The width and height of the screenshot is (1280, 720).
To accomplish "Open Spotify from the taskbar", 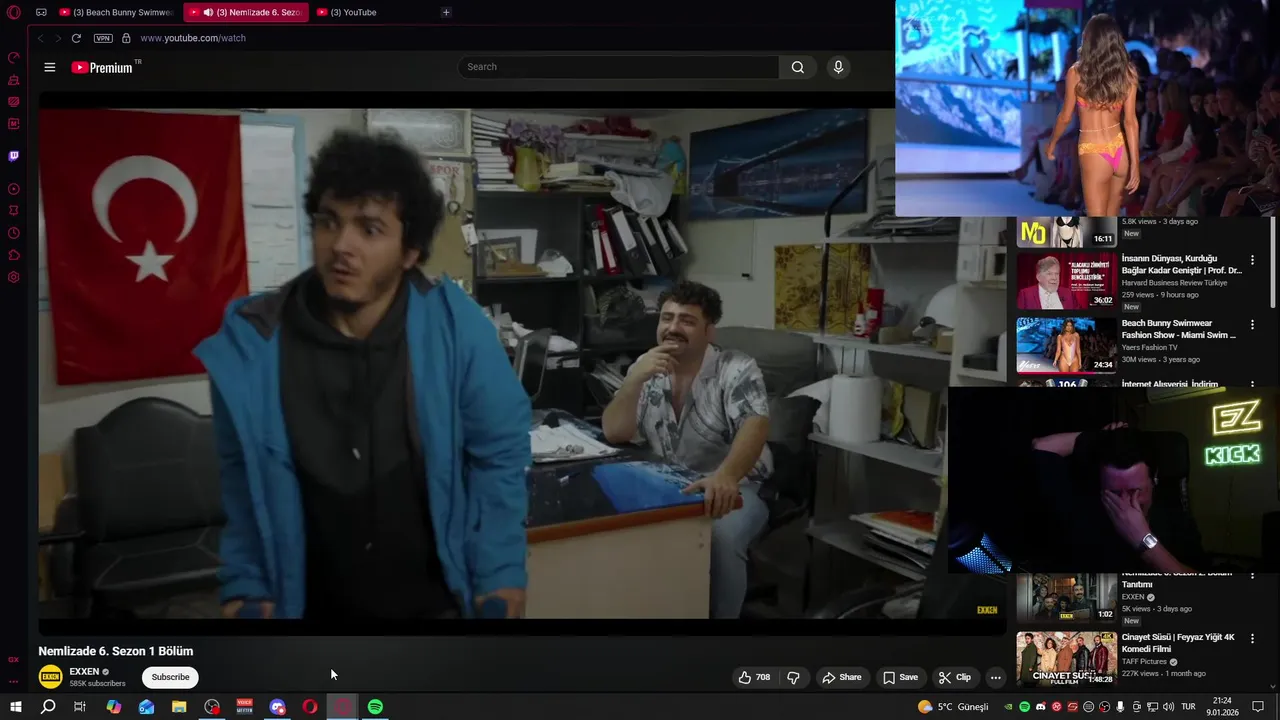I will click(x=375, y=707).
